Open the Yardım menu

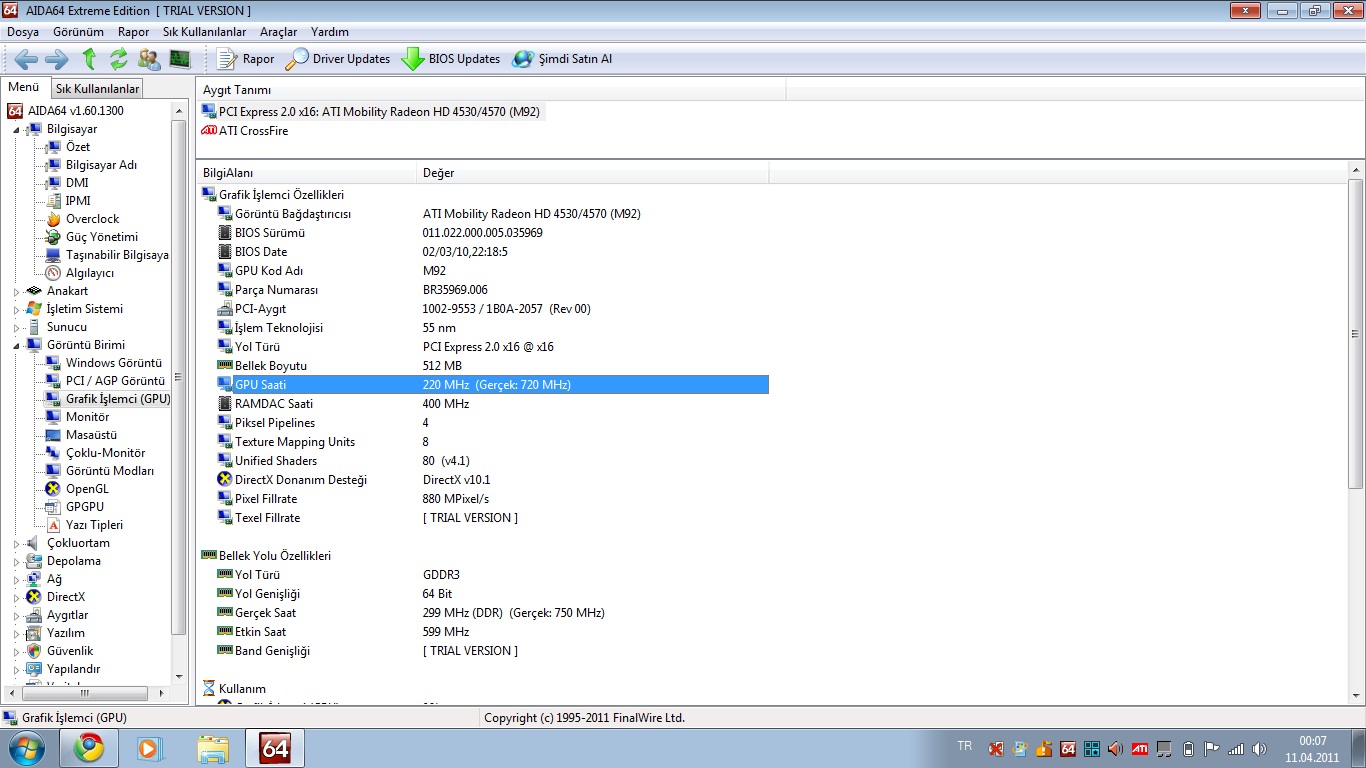[330, 32]
